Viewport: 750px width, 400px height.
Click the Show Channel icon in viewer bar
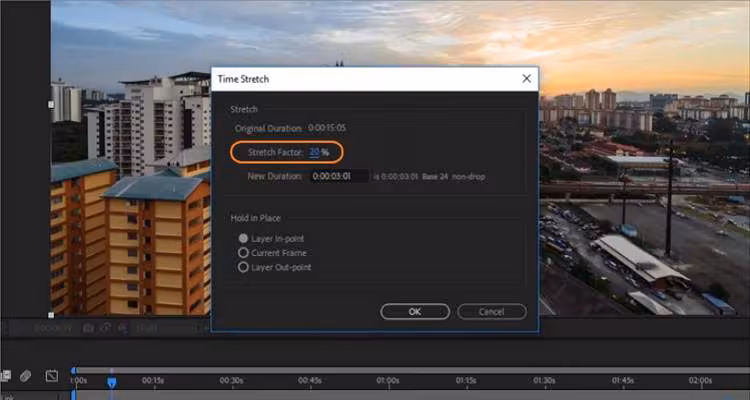pos(123,328)
